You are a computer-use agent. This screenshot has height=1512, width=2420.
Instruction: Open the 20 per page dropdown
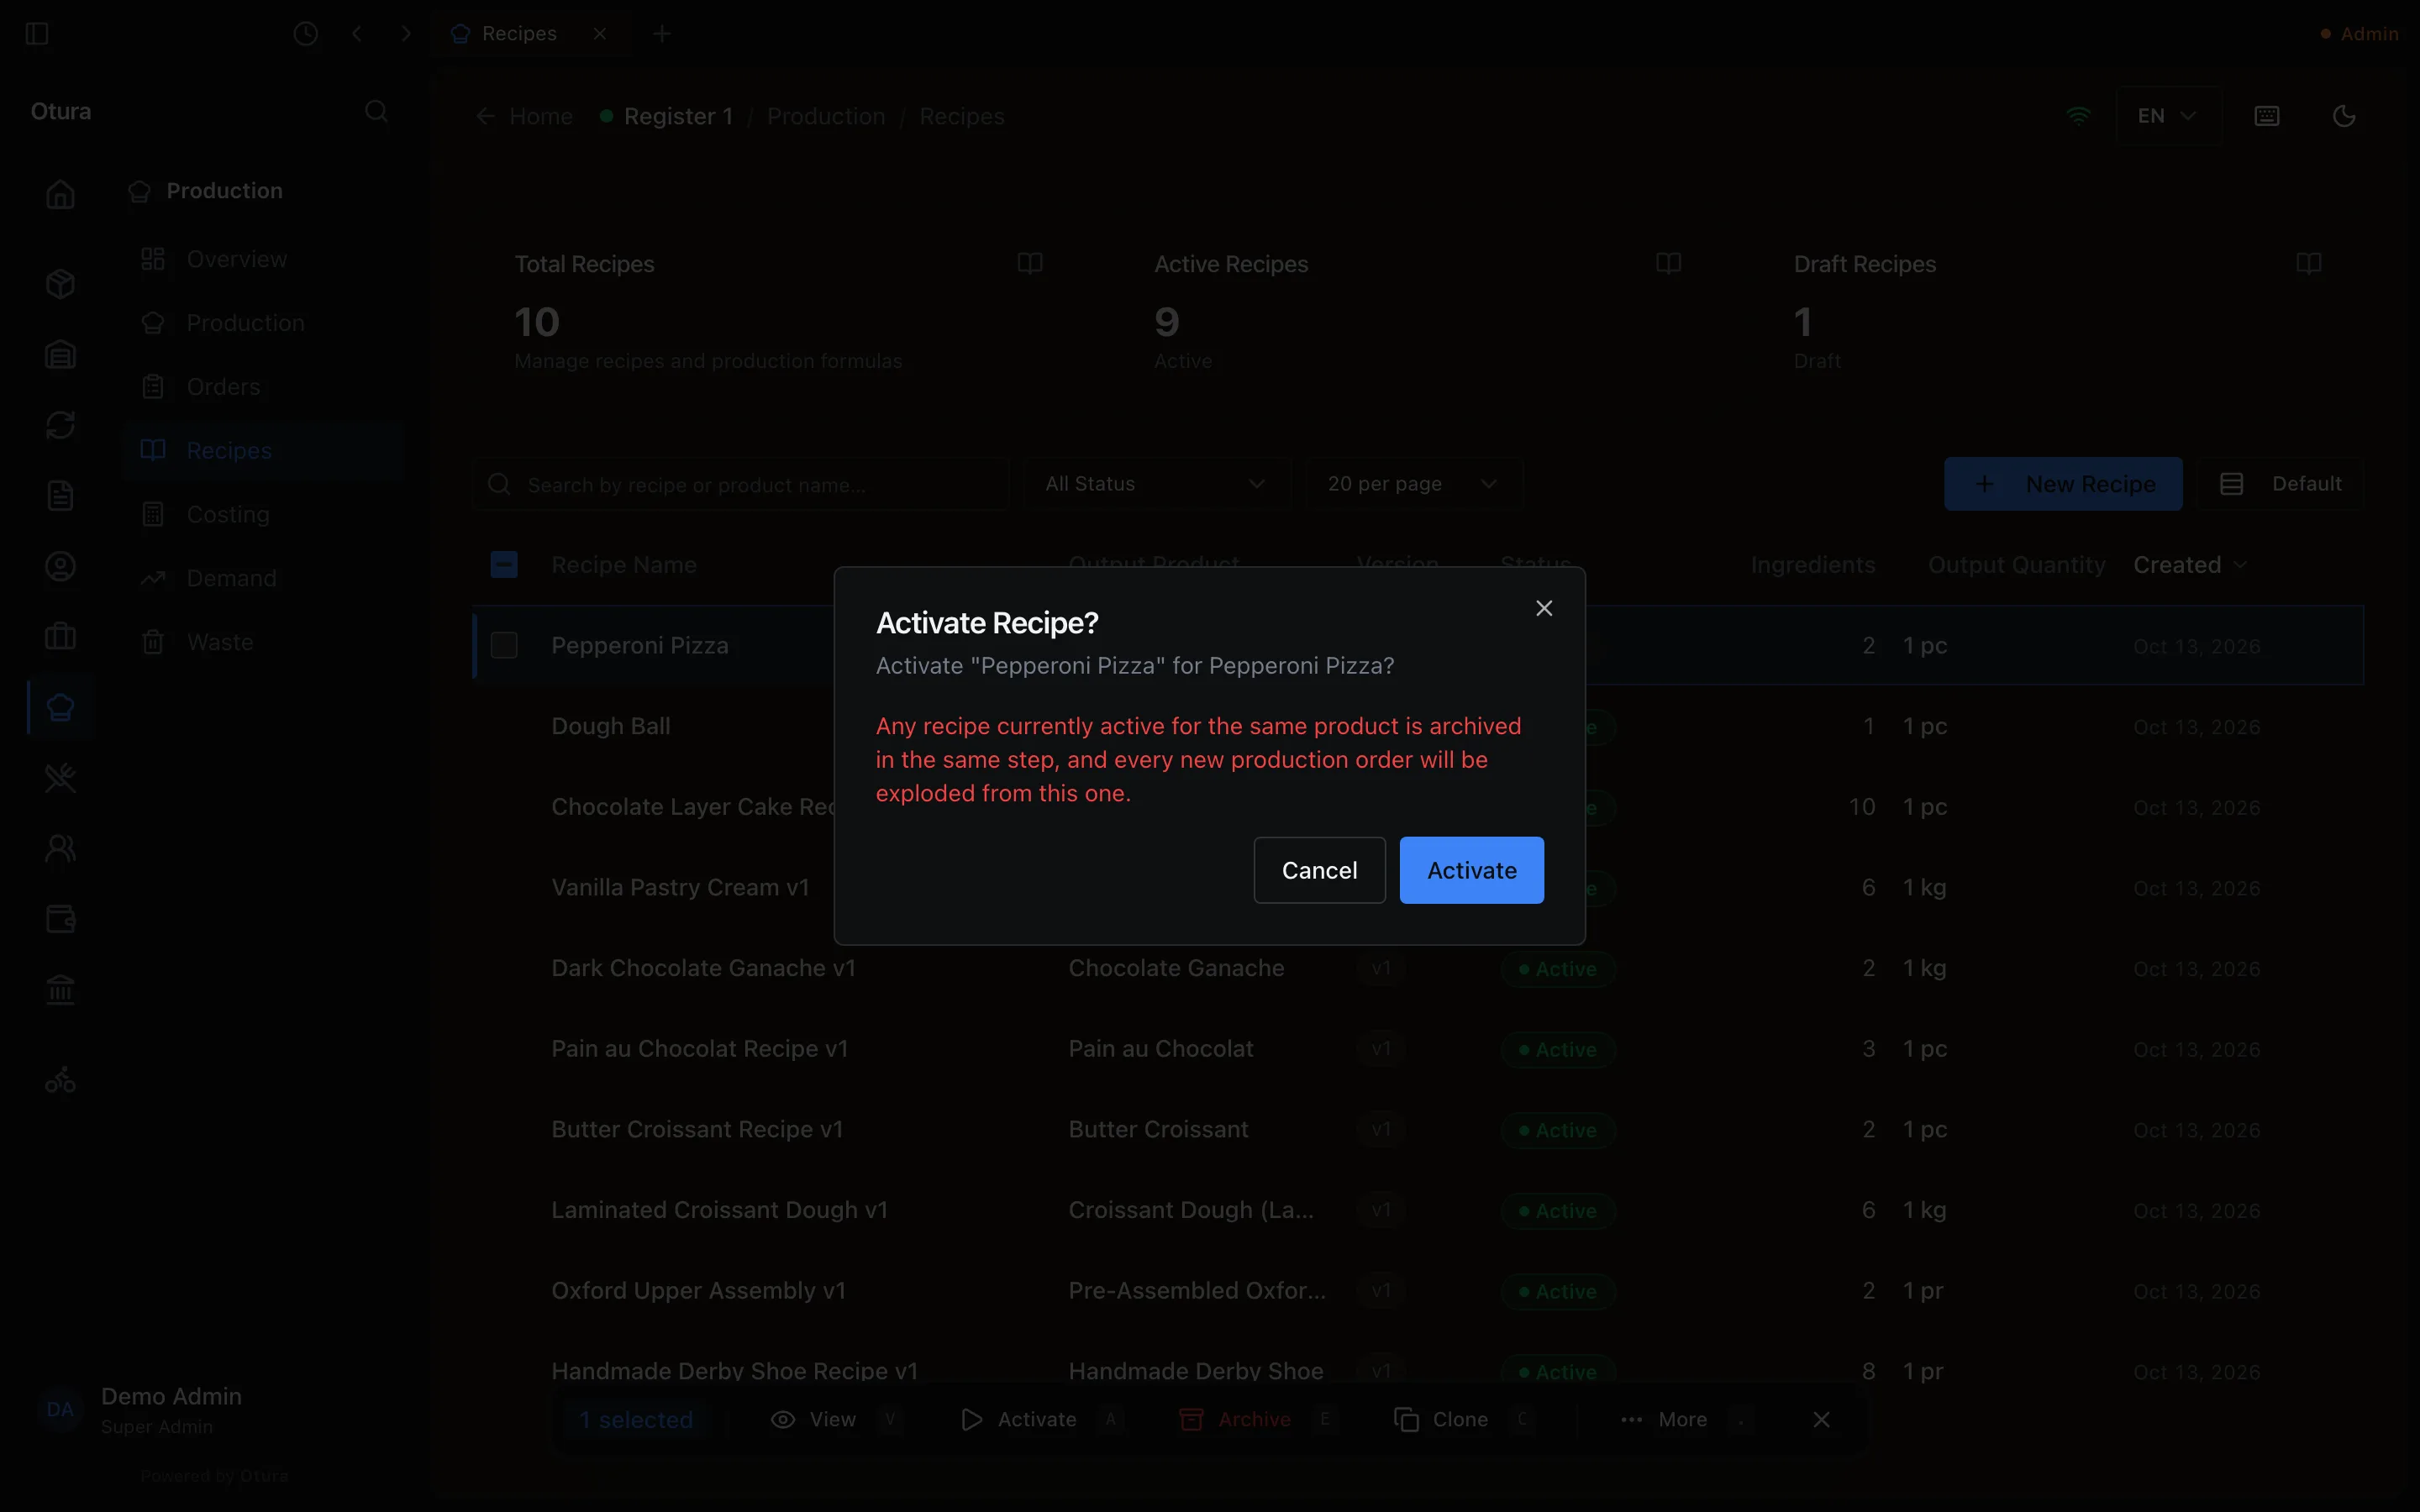(1413, 484)
